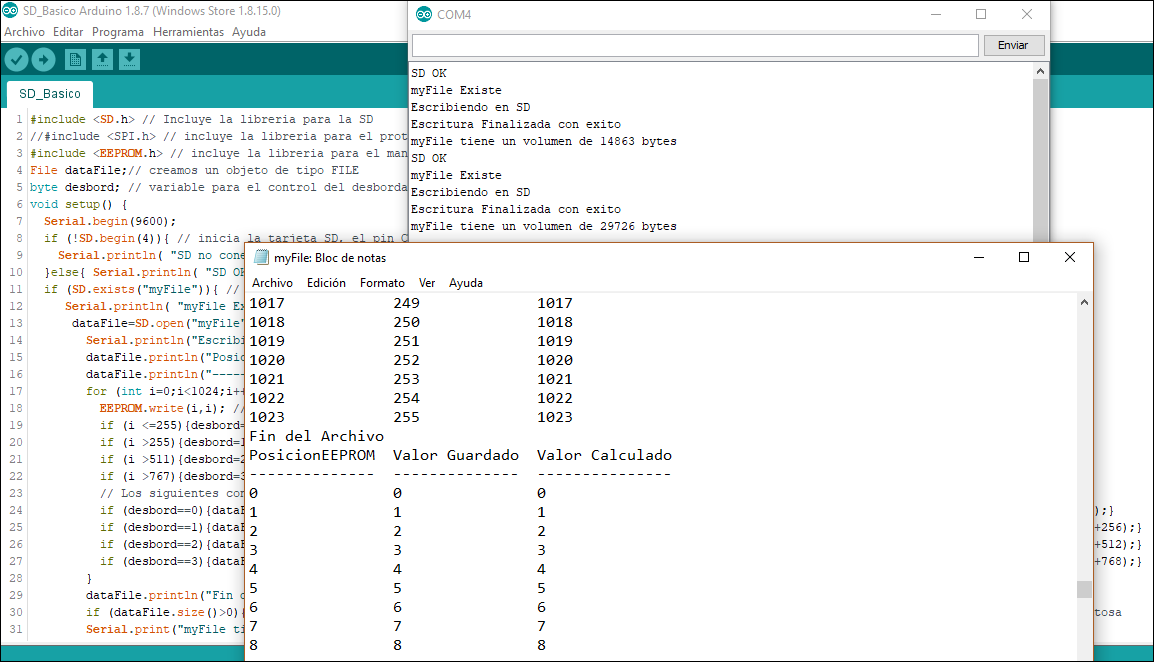This screenshot has height=662, width=1154.
Task: Click 'void setup() {' code line
Action: point(78,204)
